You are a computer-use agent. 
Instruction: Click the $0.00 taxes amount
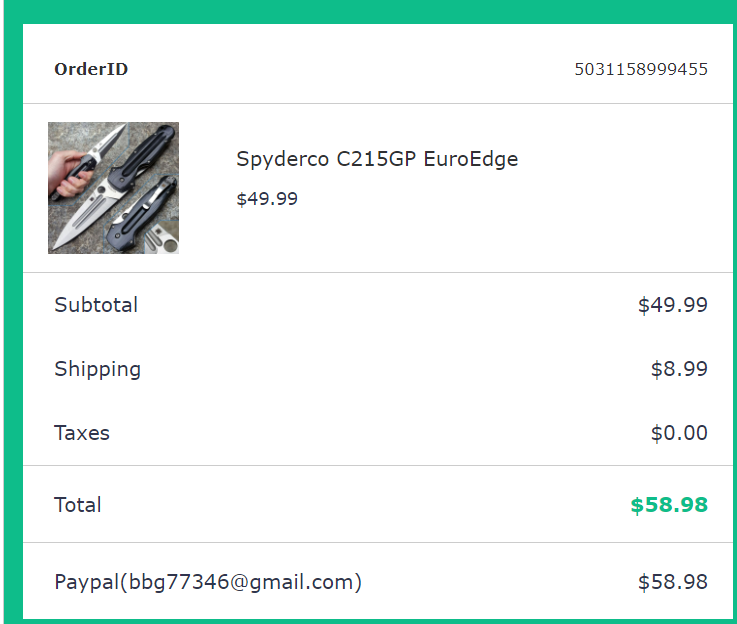point(679,433)
